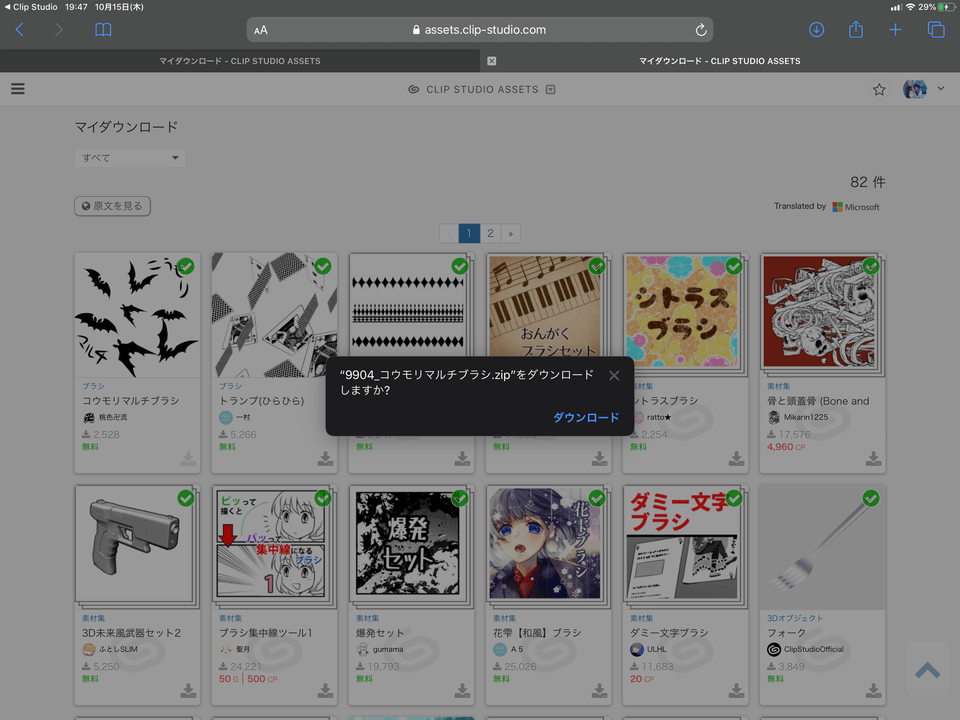Tap the star favorite icon near the avatar
This screenshot has height=720, width=960.
879,89
